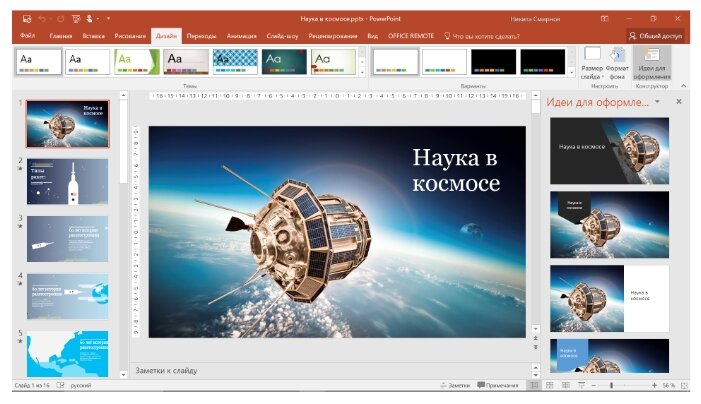The image size is (701, 404).
Task: Toggle the Идеи для оформления button
Action: pos(652,63)
